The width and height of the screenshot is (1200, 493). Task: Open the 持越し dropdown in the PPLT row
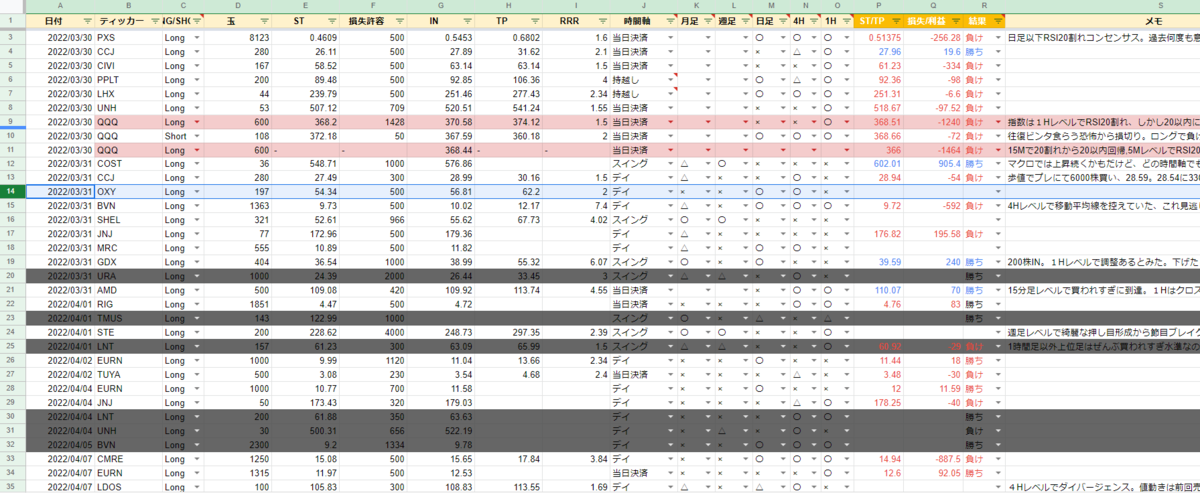[x=669, y=79]
